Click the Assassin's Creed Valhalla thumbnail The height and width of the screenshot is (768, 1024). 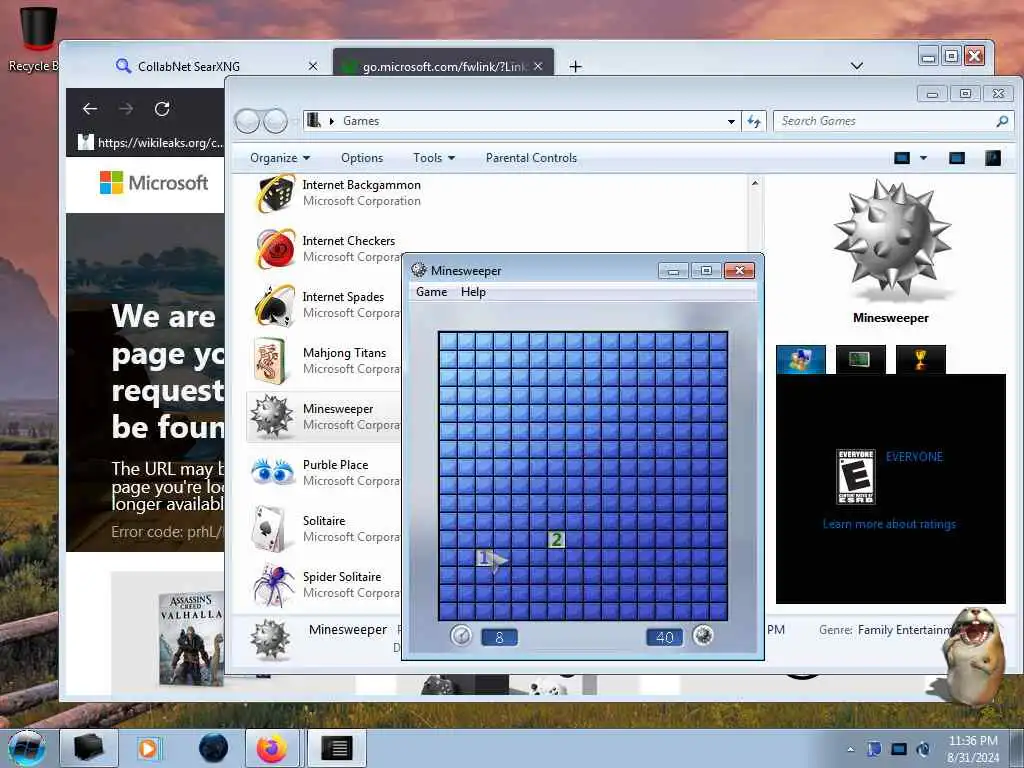[x=191, y=638]
